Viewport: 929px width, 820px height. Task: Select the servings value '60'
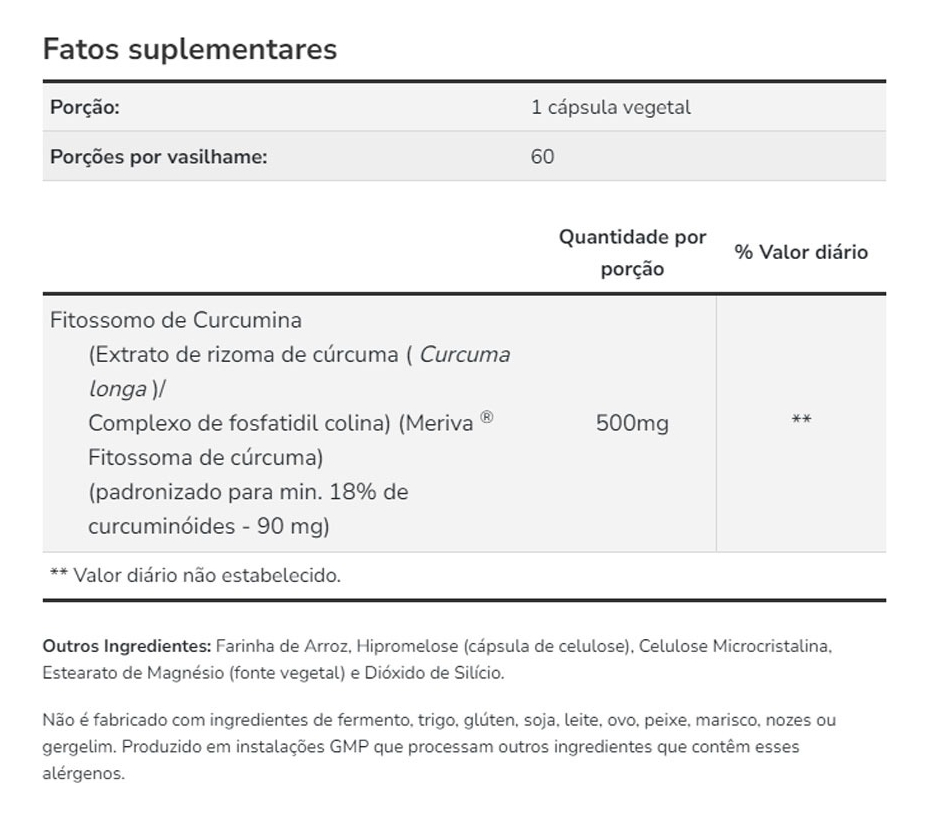pos(542,157)
